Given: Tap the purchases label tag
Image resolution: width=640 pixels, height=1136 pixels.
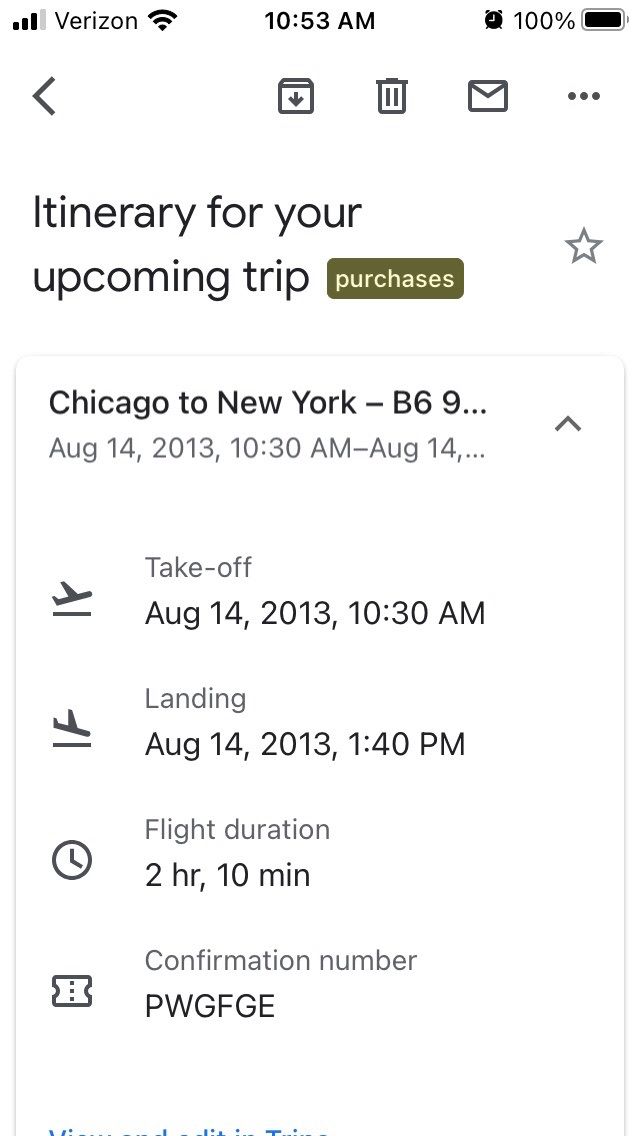Looking at the screenshot, I should [x=395, y=279].
